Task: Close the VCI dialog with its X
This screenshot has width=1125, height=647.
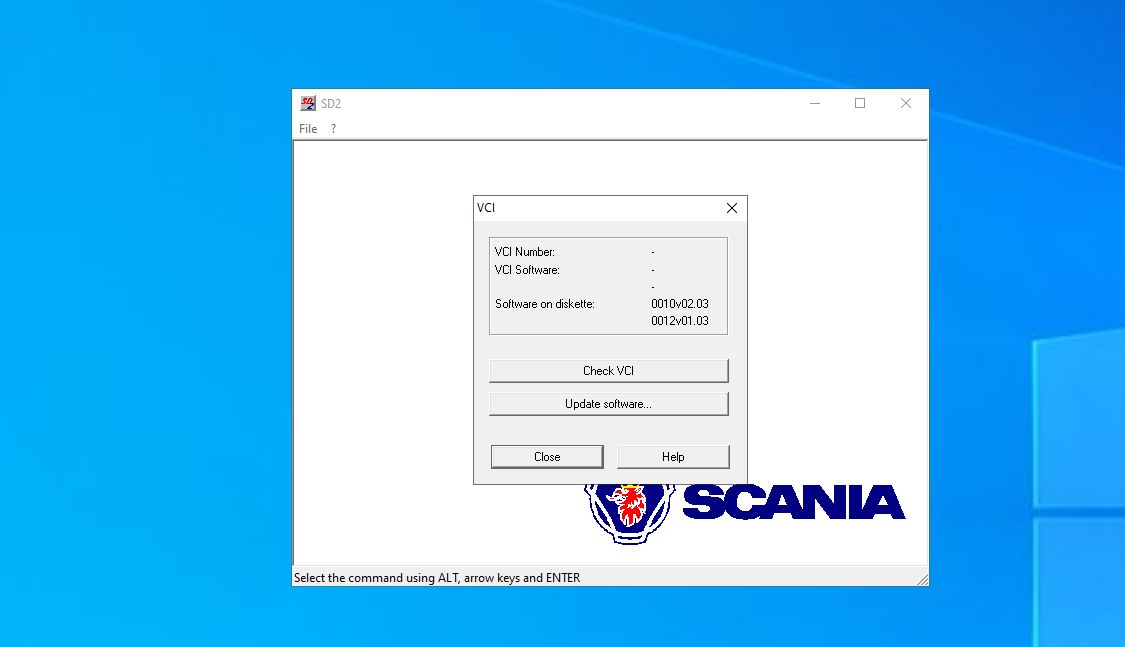Action: coord(731,207)
